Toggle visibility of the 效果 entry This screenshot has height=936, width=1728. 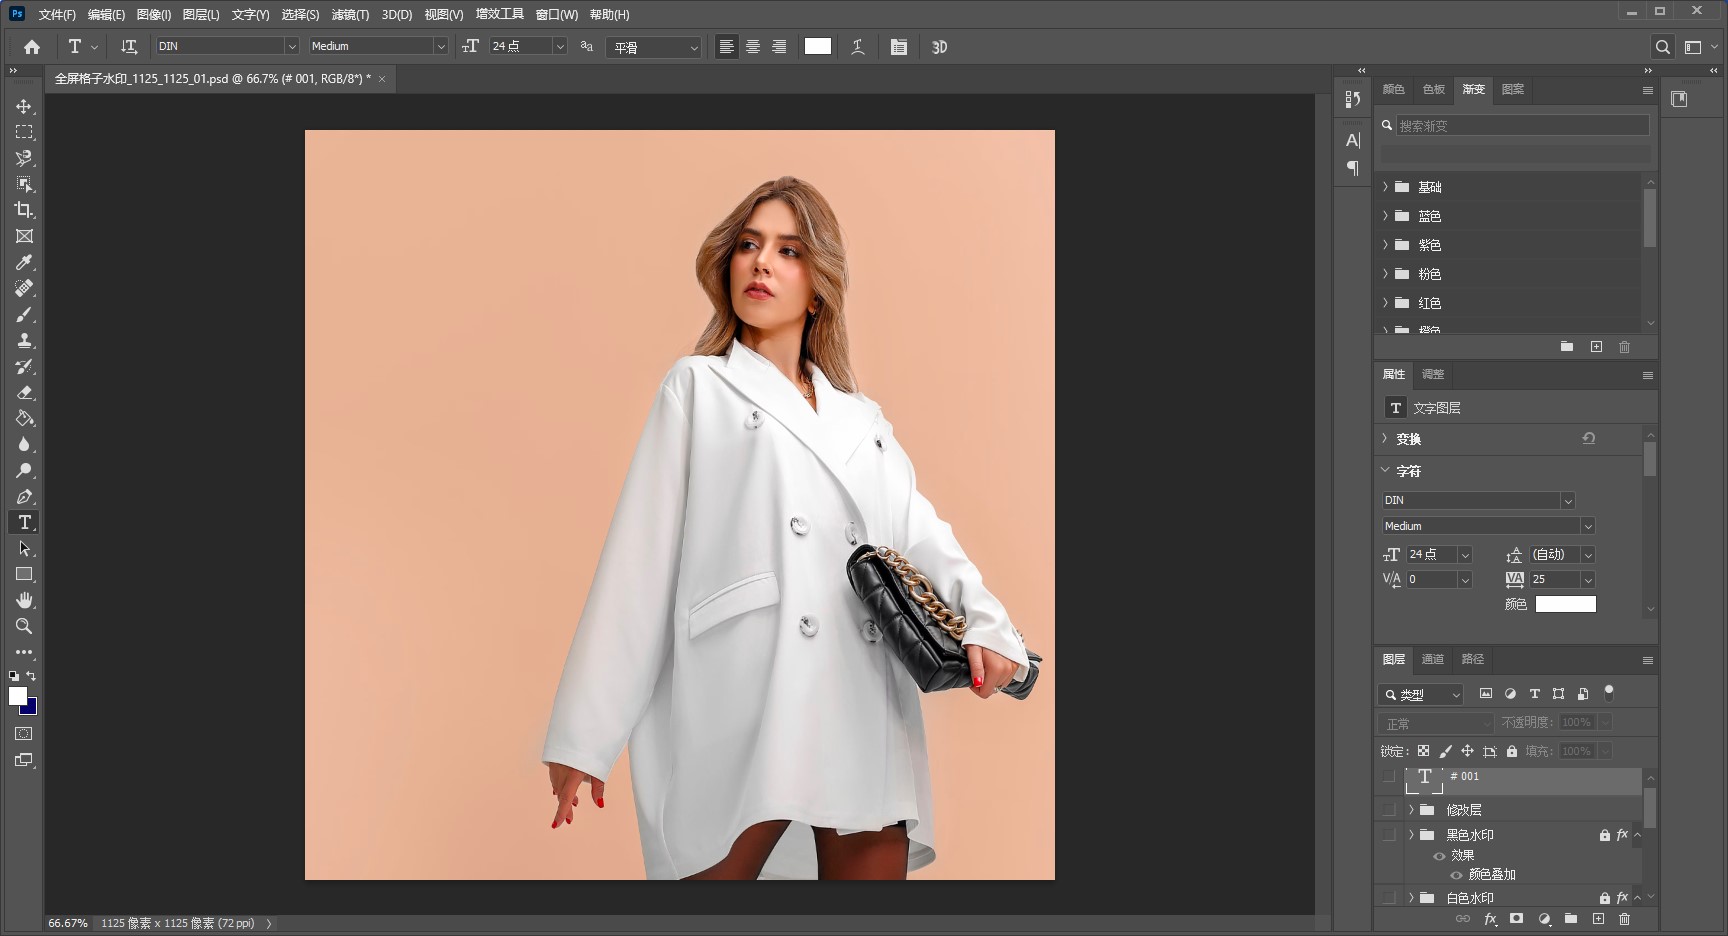coord(1440,856)
